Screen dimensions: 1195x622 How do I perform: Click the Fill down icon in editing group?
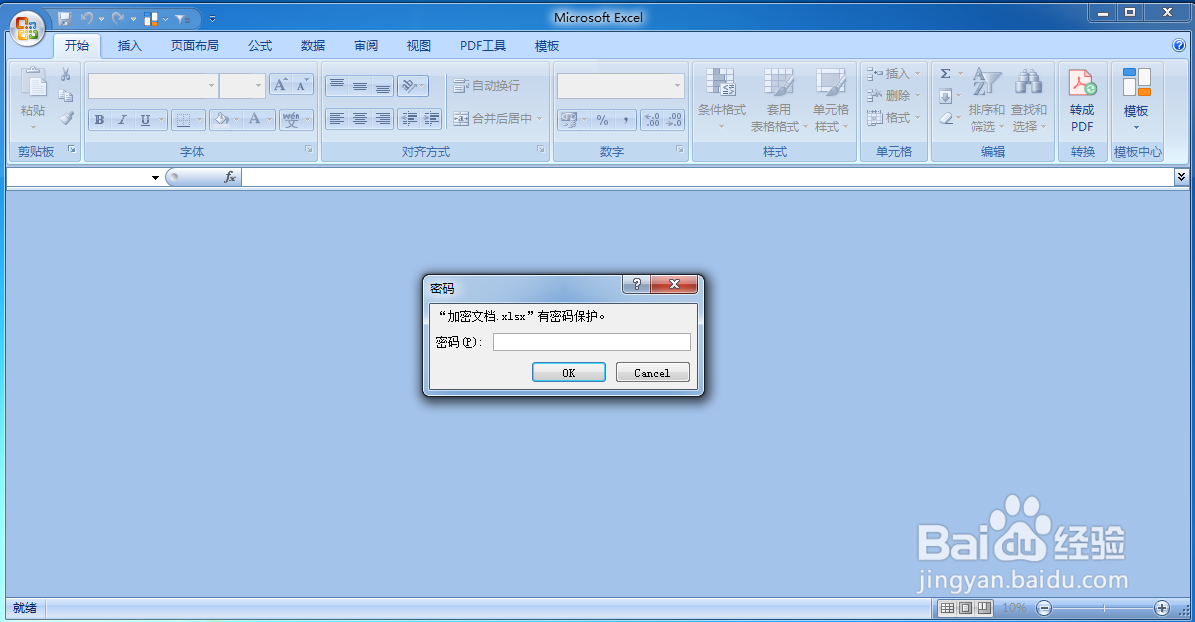(946, 96)
